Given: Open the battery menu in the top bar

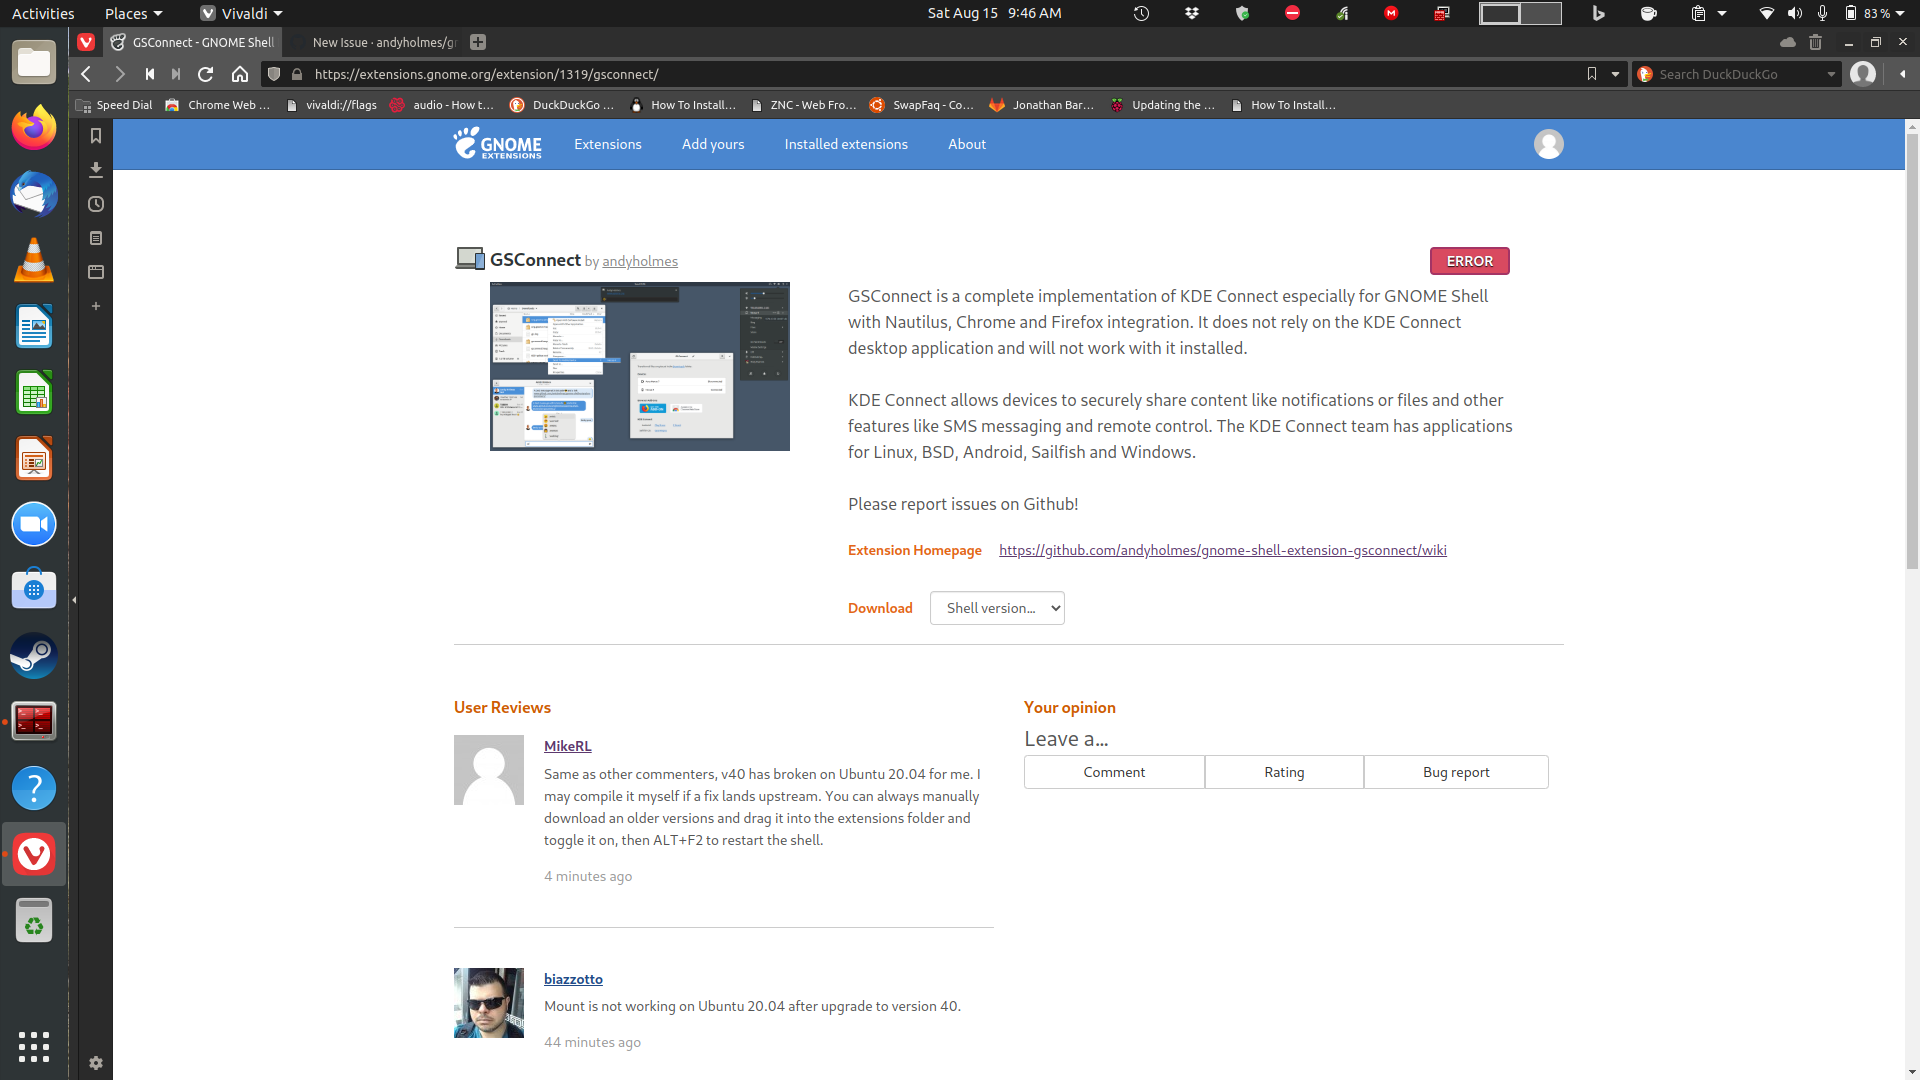Looking at the screenshot, I should pos(1878,13).
